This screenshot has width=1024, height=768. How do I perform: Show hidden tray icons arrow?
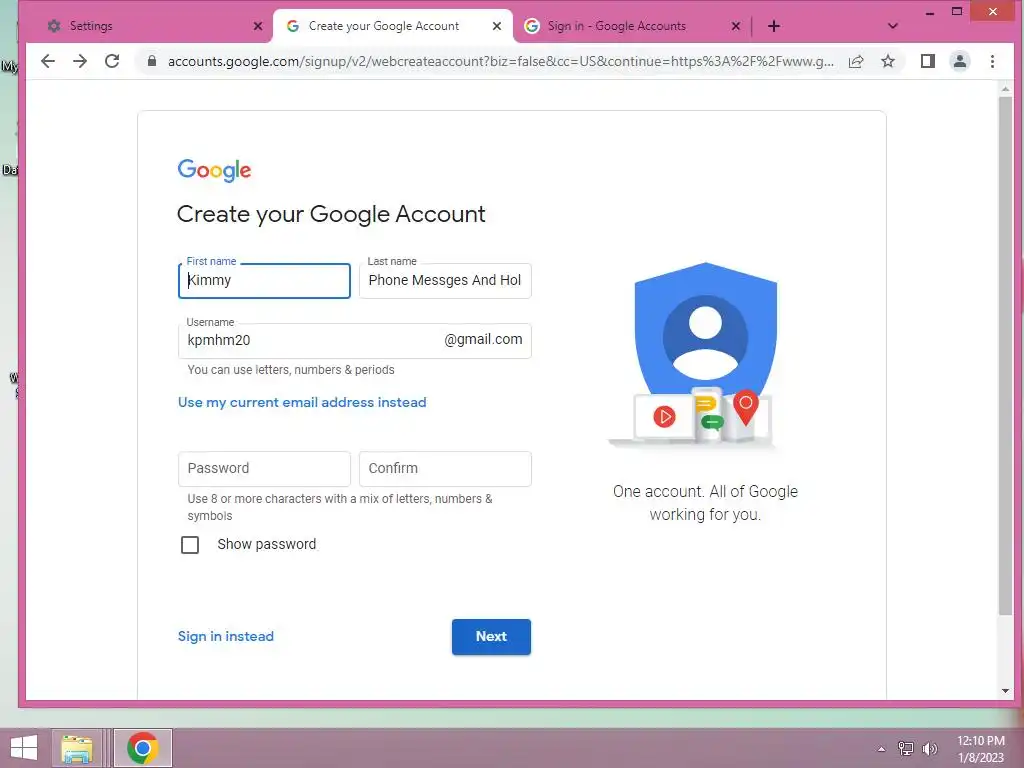pos(882,748)
